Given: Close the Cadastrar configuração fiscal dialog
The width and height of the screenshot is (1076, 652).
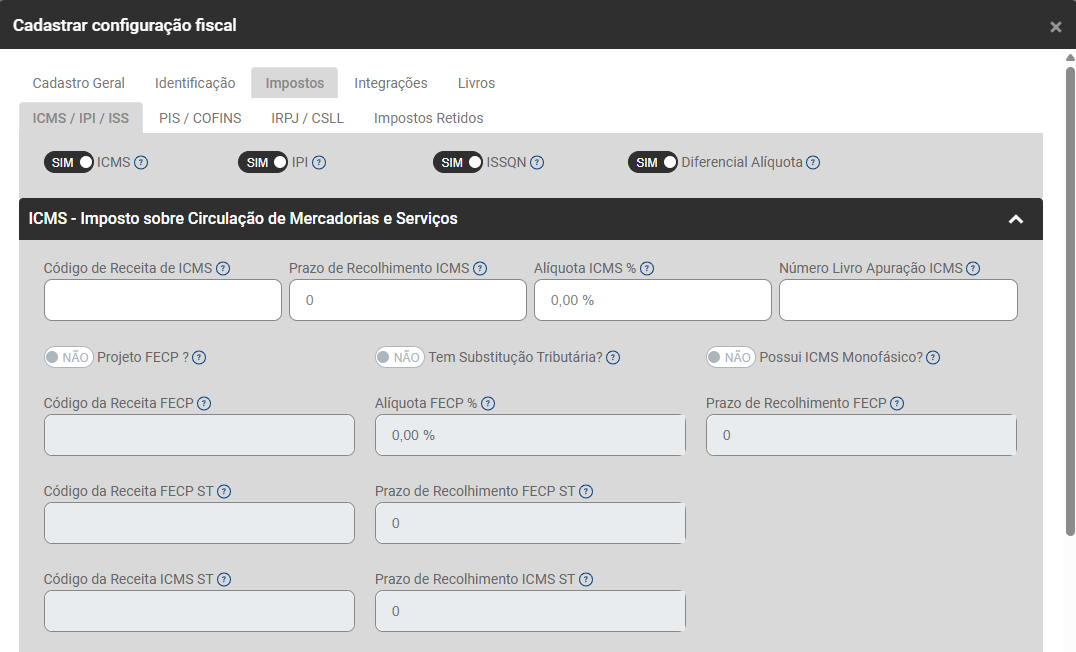Looking at the screenshot, I should (x=1056, y=27).
